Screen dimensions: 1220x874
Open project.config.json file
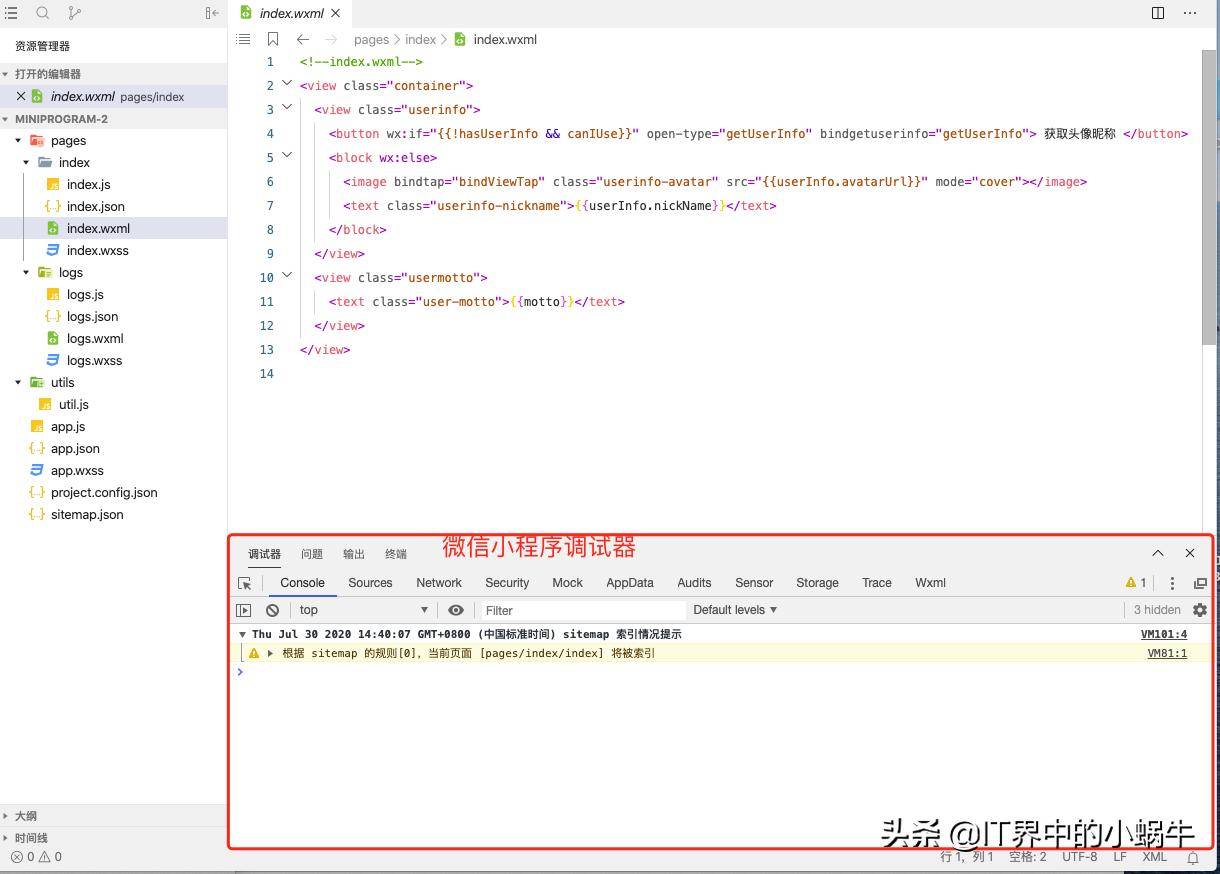(104, 492)
